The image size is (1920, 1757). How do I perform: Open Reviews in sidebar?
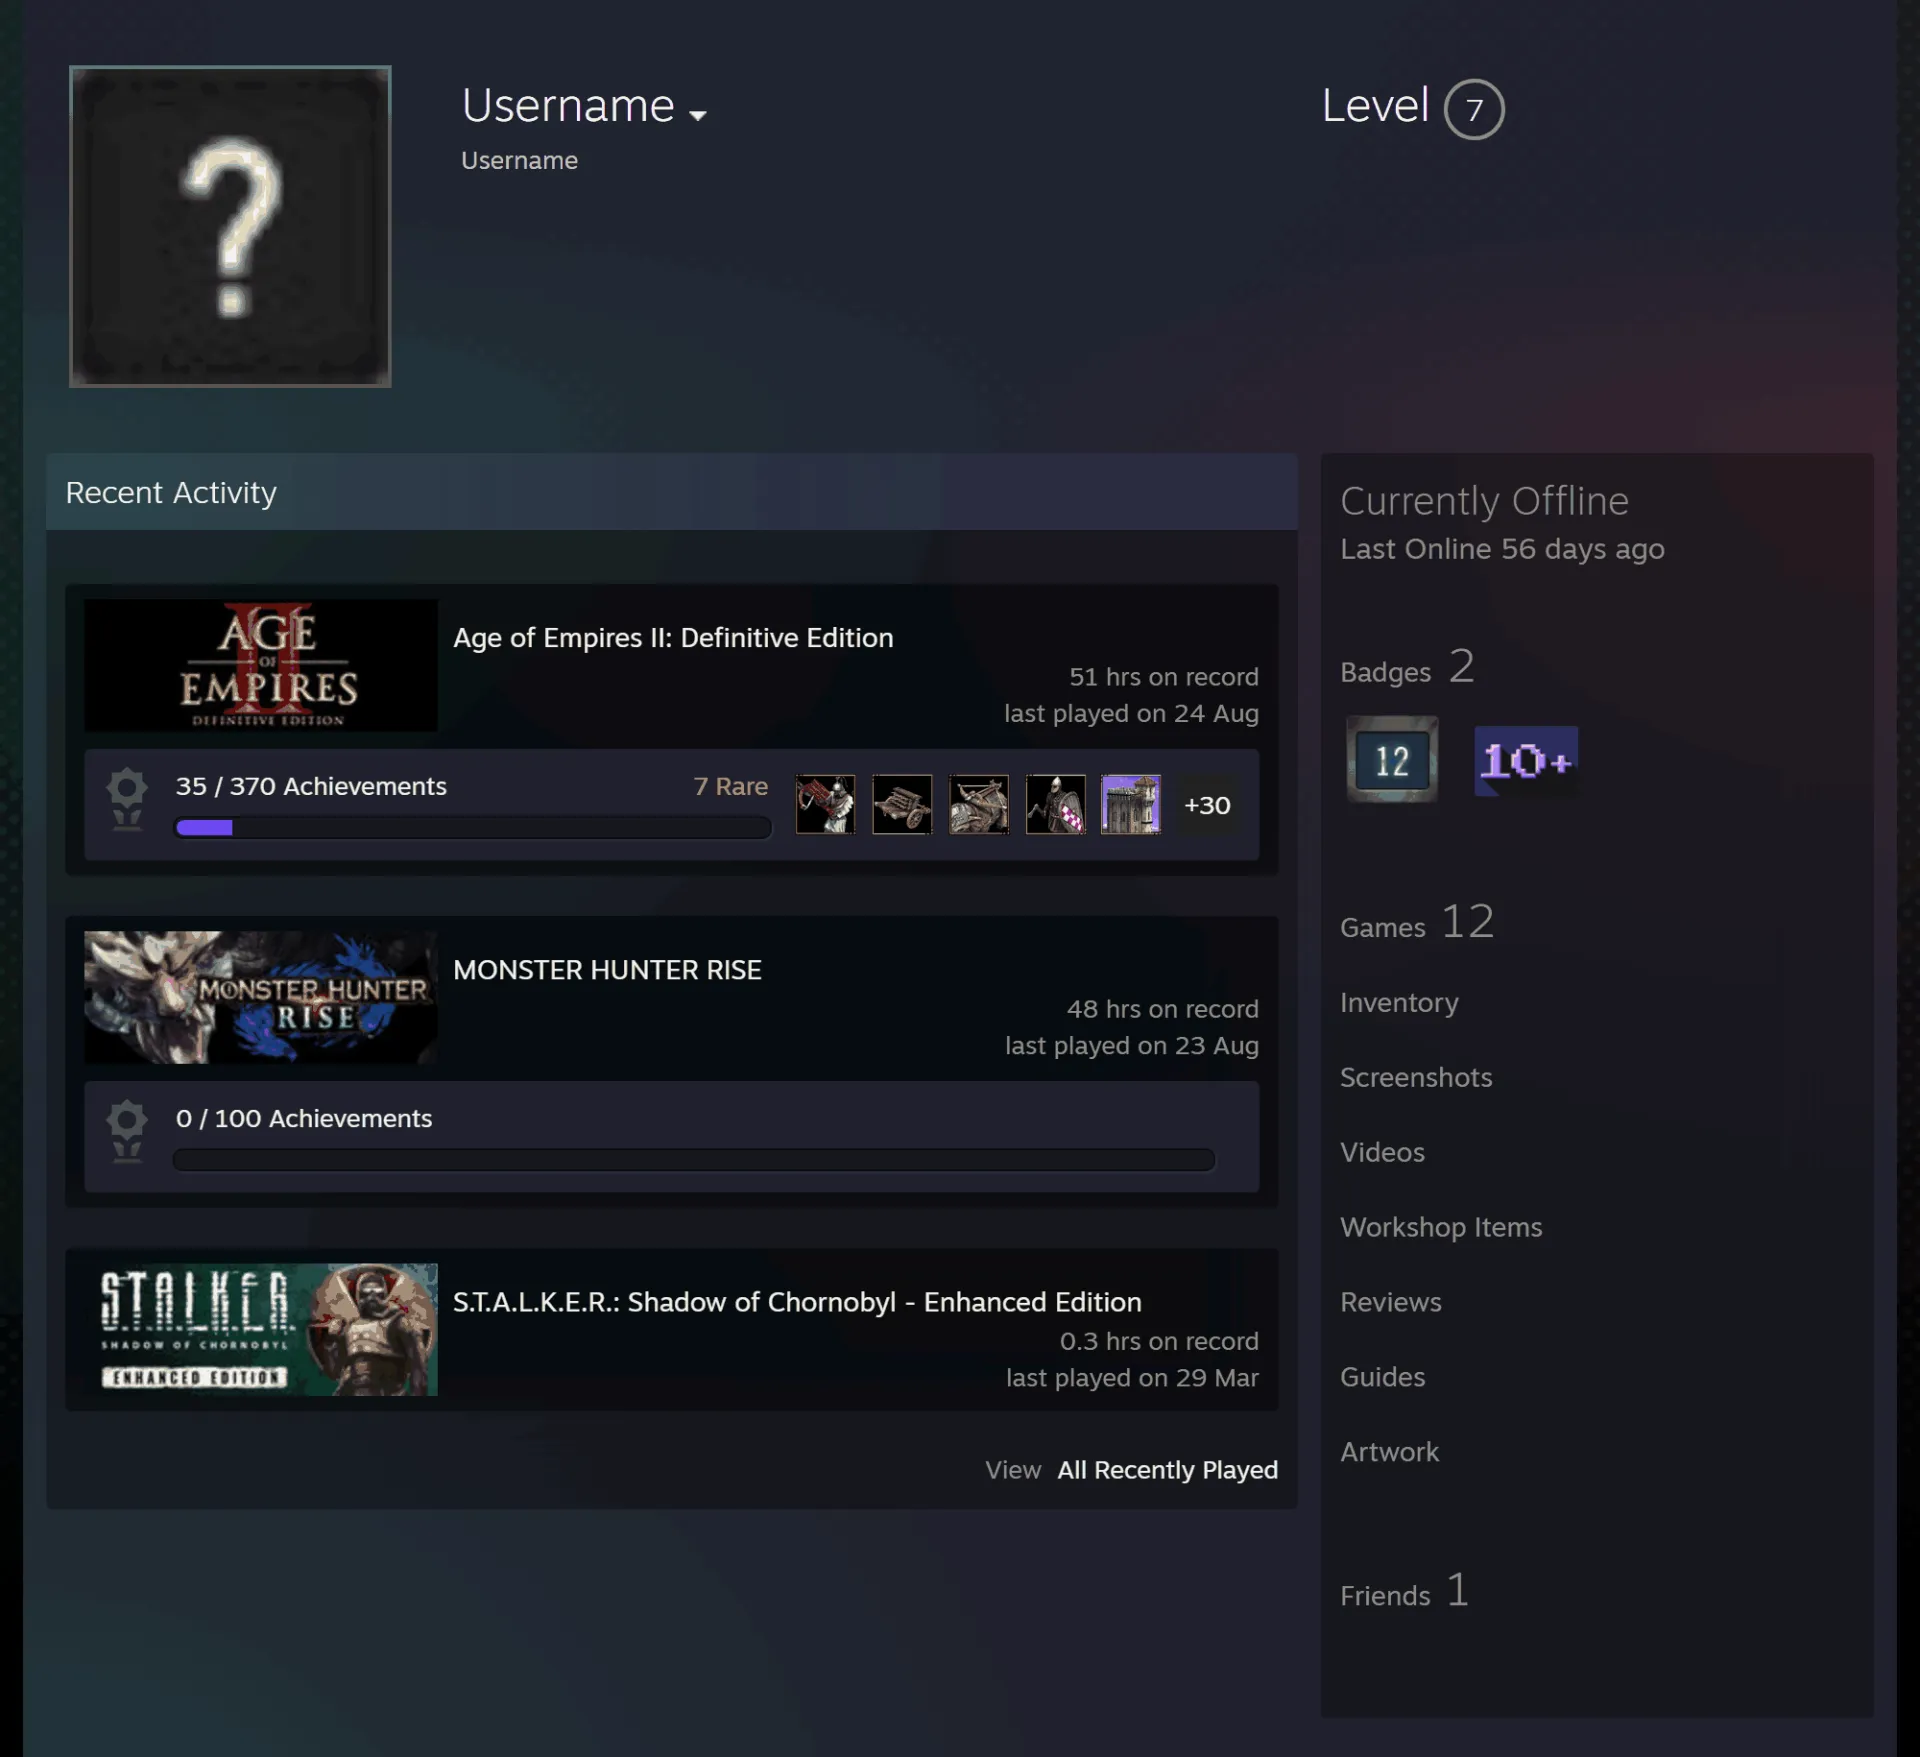point(1390,1302)
